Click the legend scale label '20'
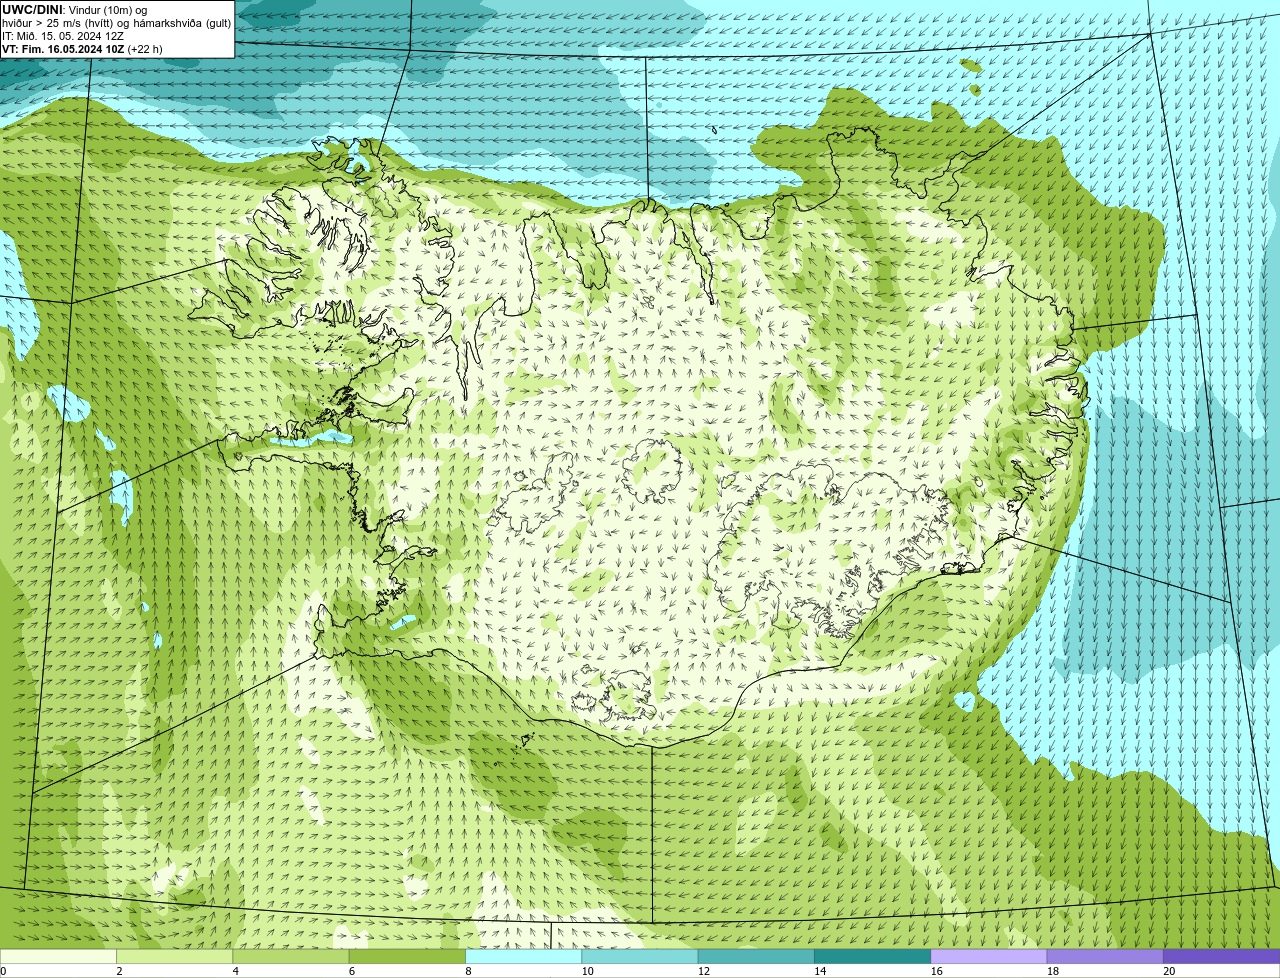 tap(1169, 971)
